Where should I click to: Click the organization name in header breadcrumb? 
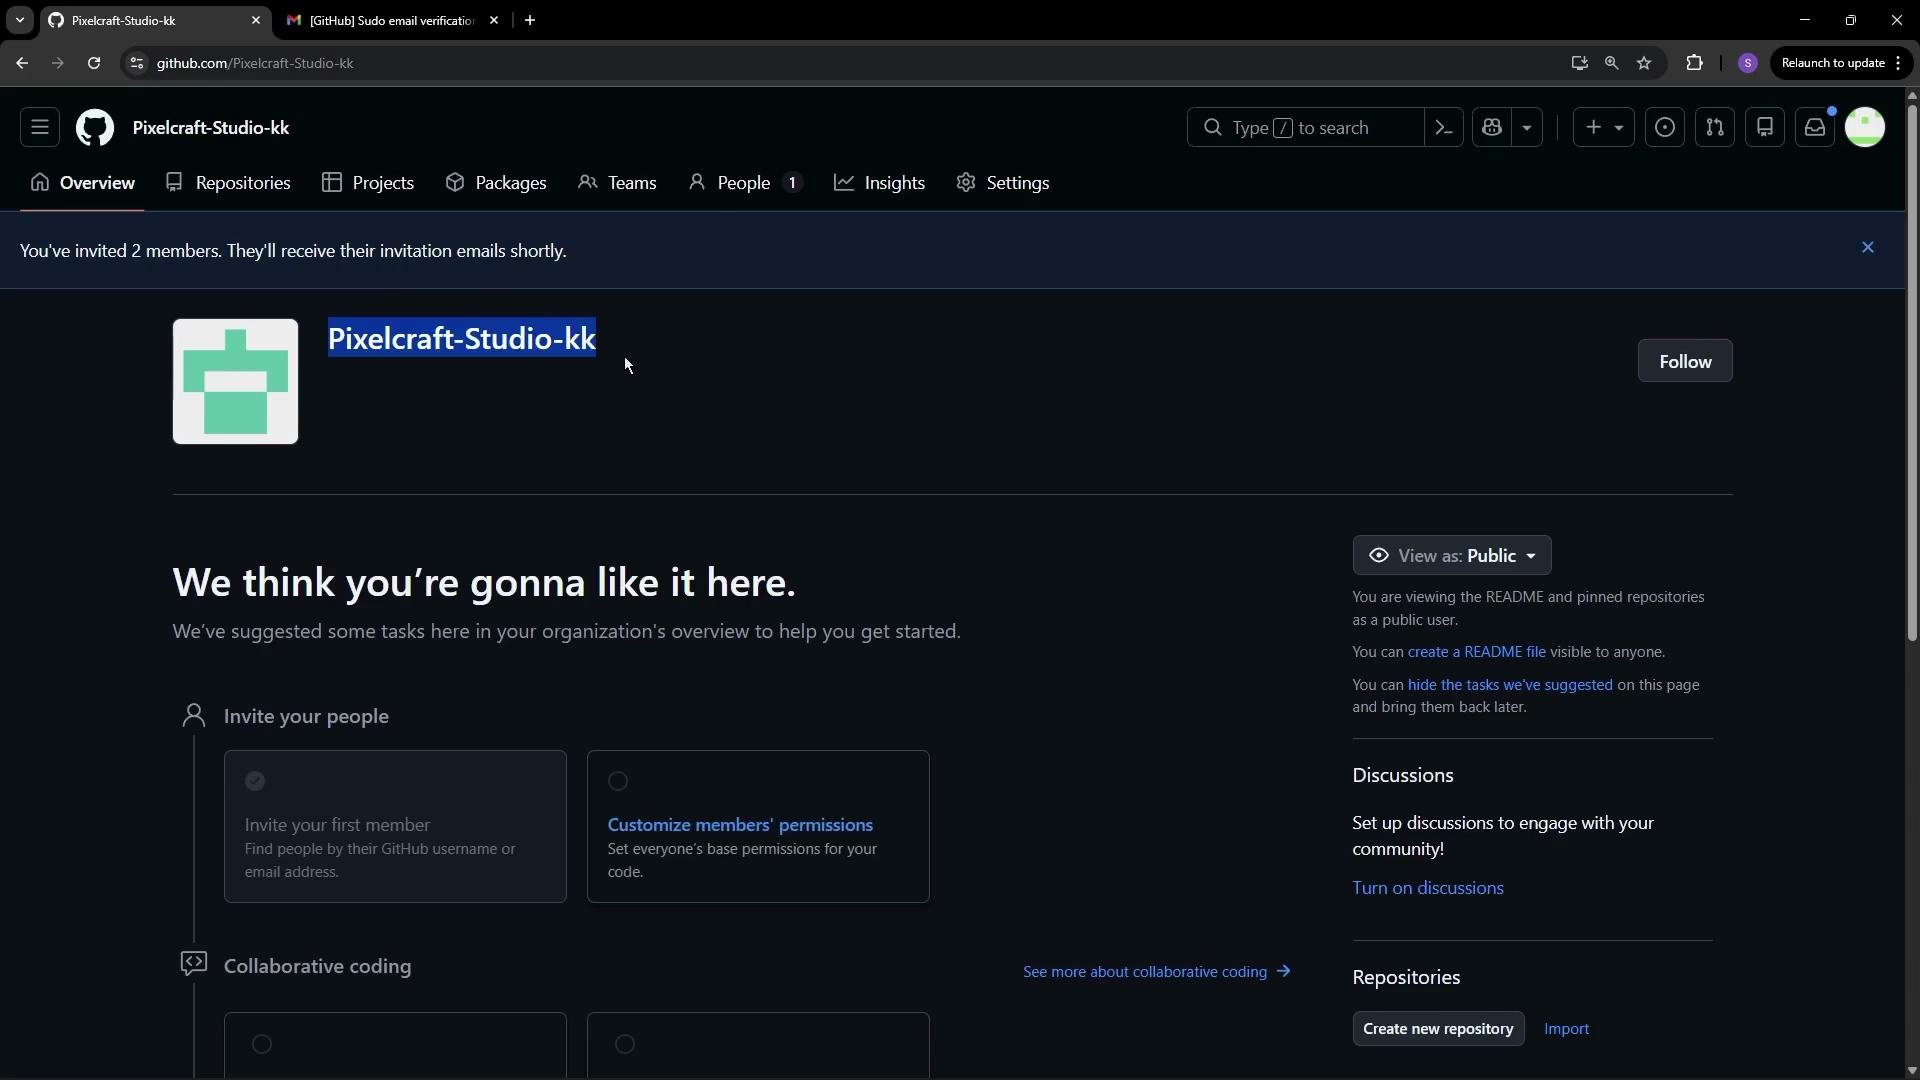pyautogui.click(x=211, y=128)
